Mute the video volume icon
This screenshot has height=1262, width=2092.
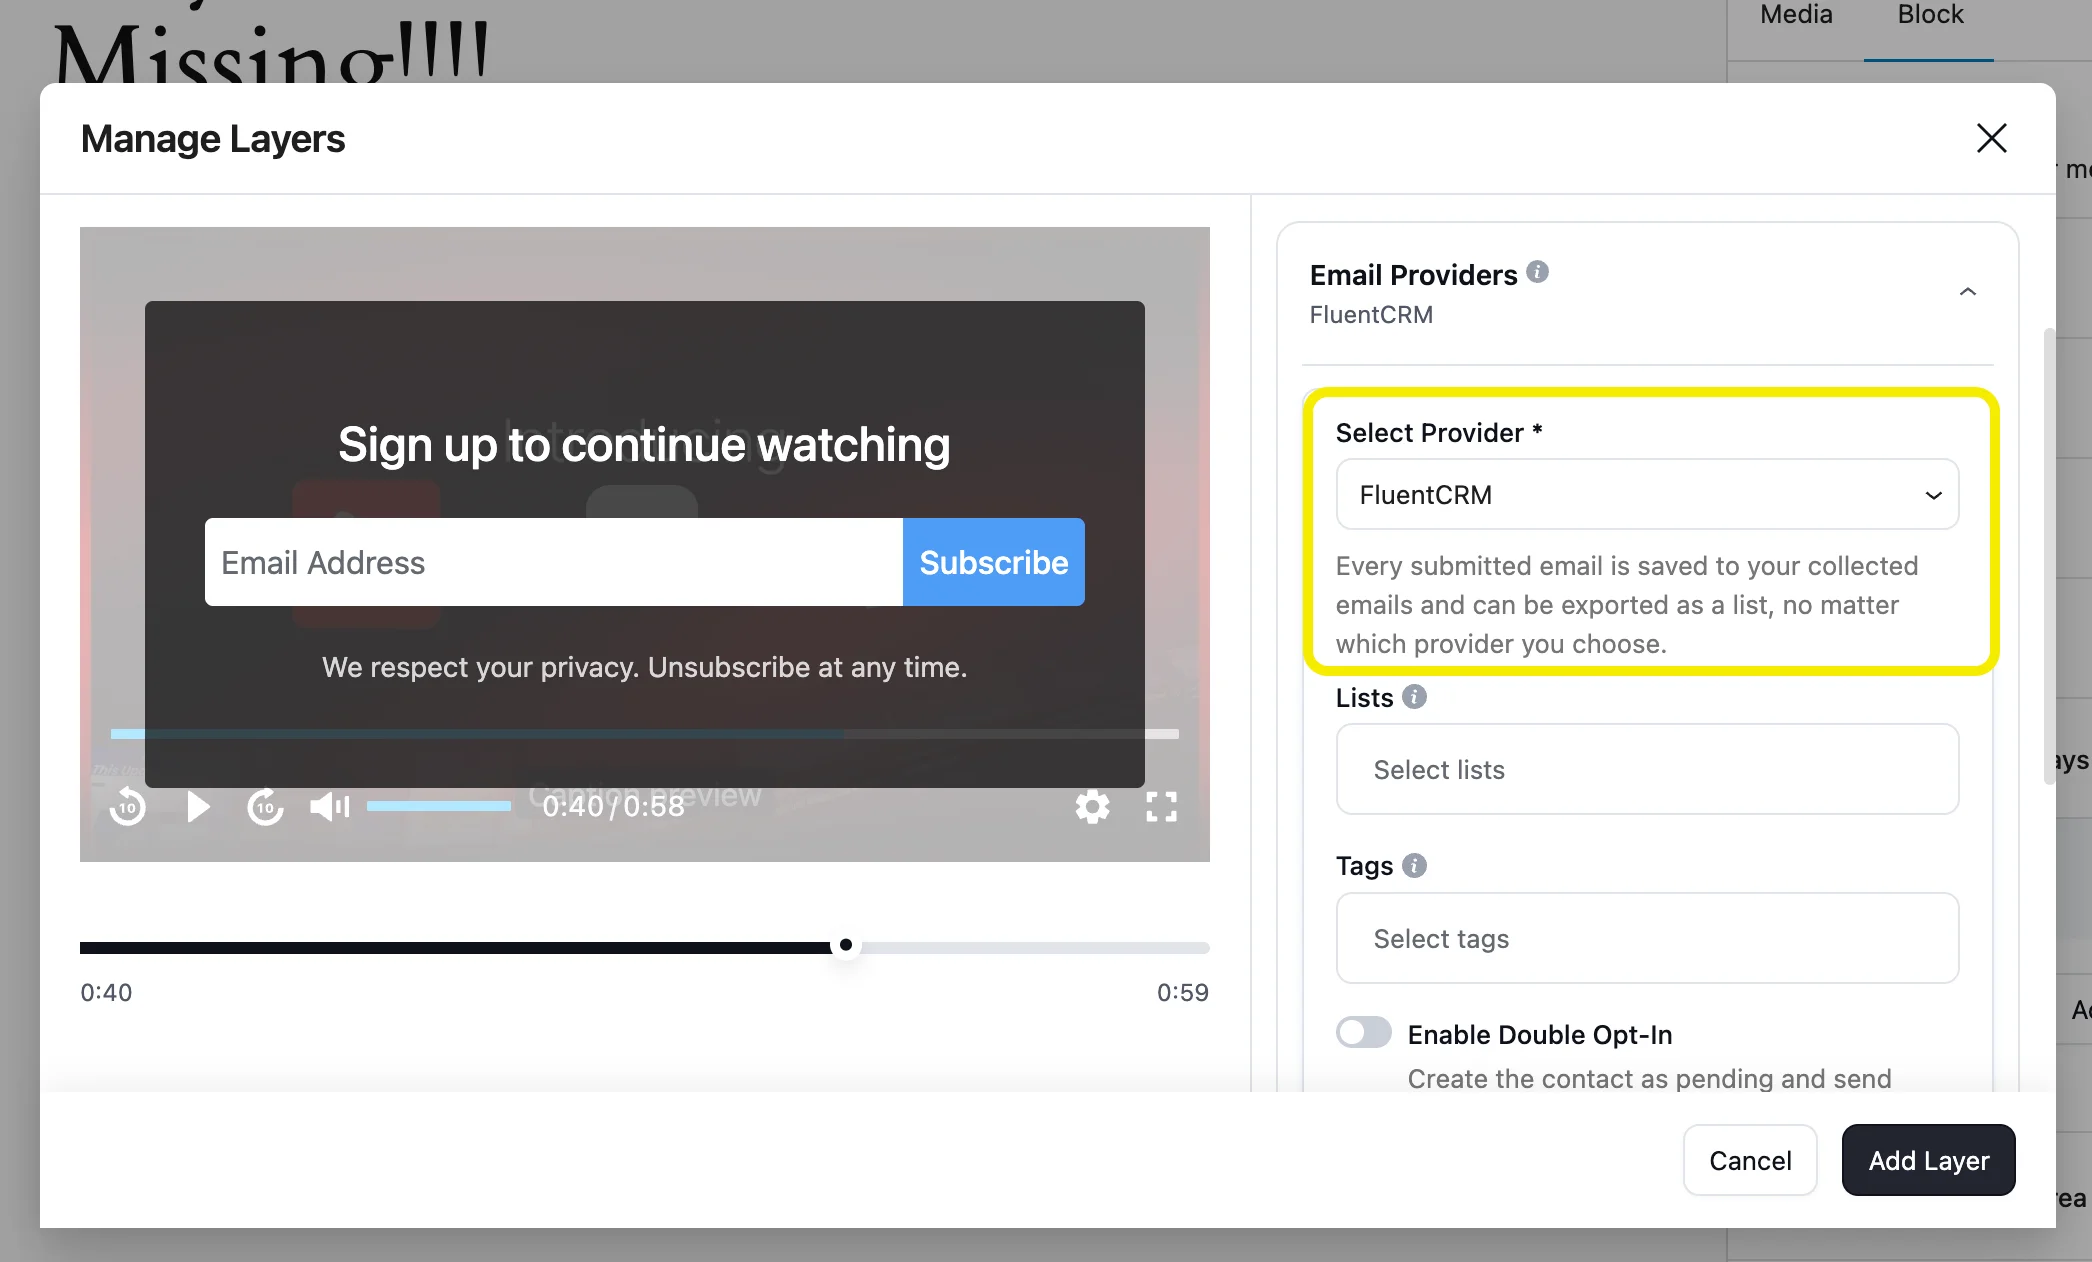tap(330, 806)
